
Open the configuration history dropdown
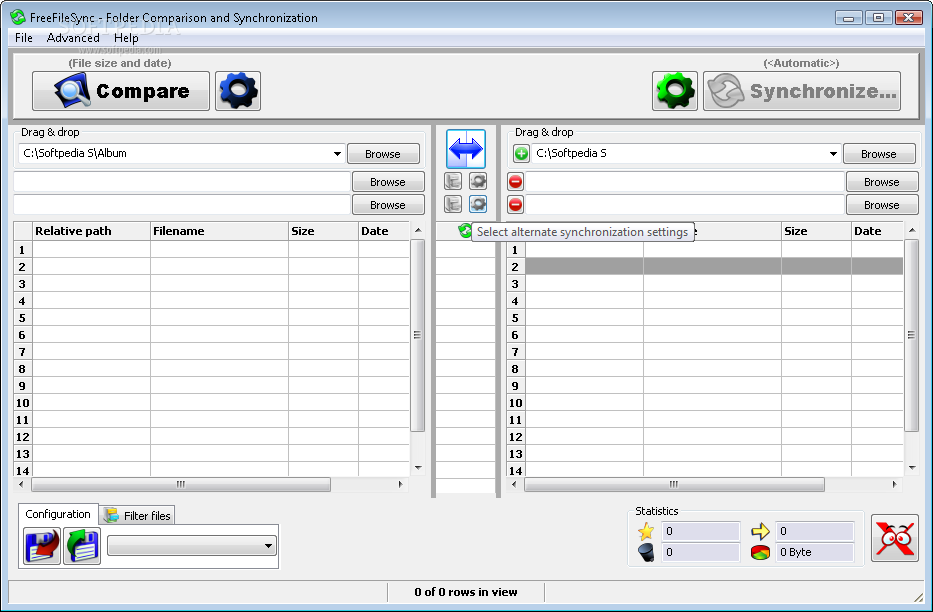(x=268, y=545)
